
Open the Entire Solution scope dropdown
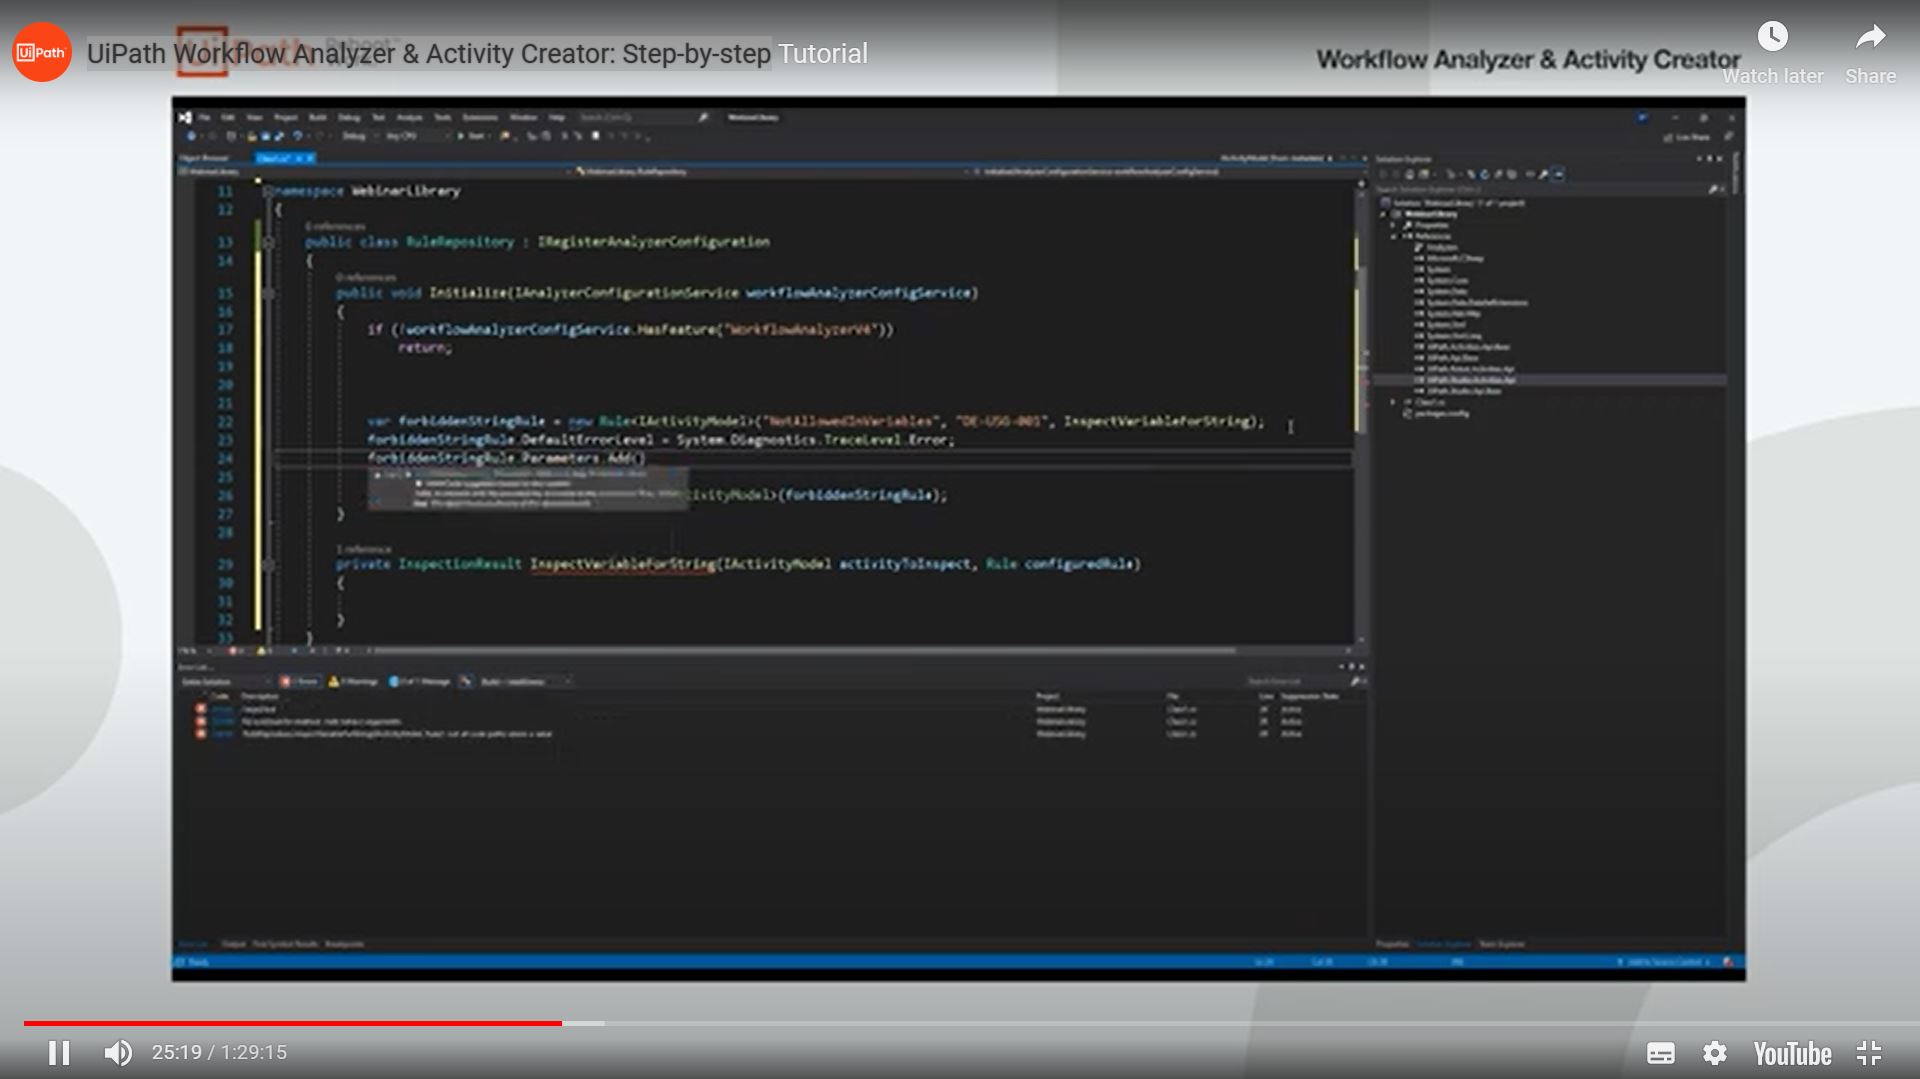coord(225,681)
